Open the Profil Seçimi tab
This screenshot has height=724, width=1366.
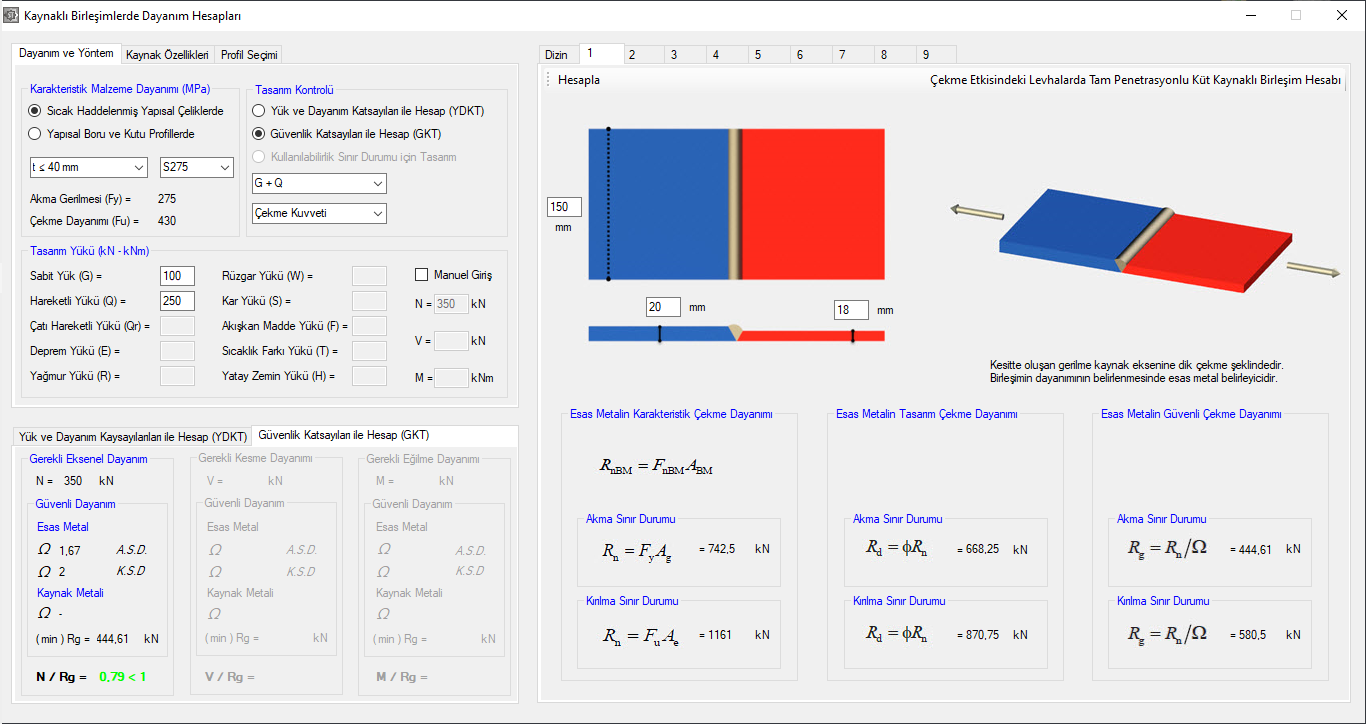pos(249,54)
